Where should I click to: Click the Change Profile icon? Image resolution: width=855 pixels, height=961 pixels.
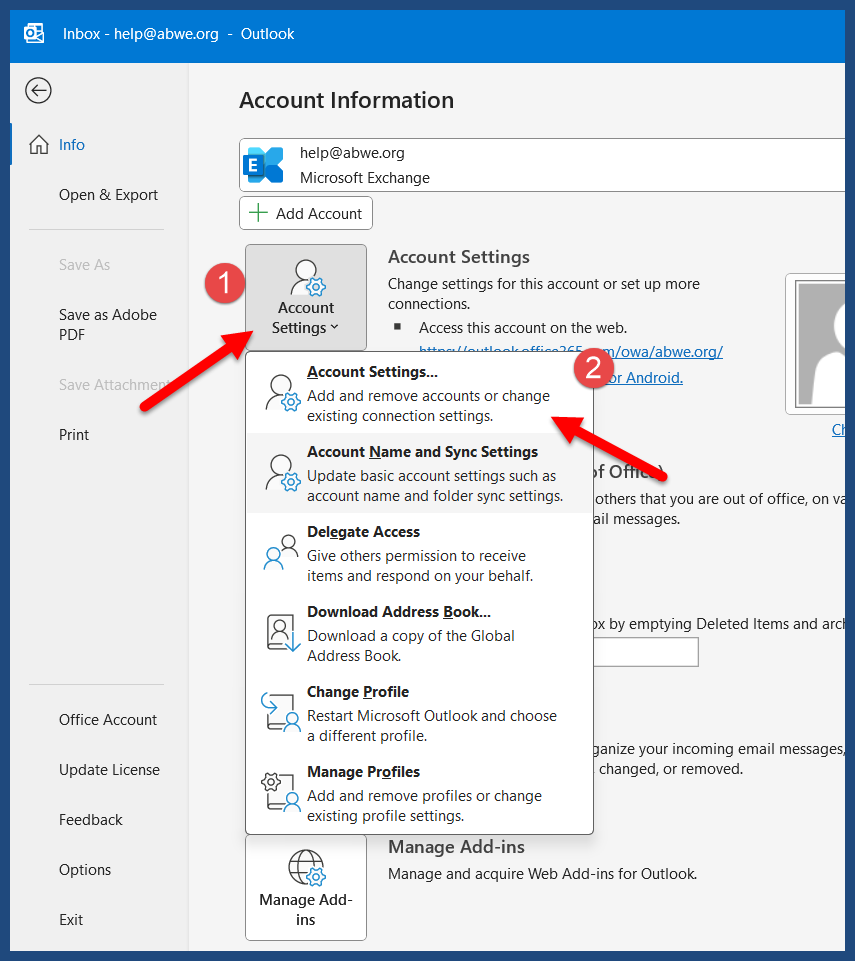[x=281, y=712]
